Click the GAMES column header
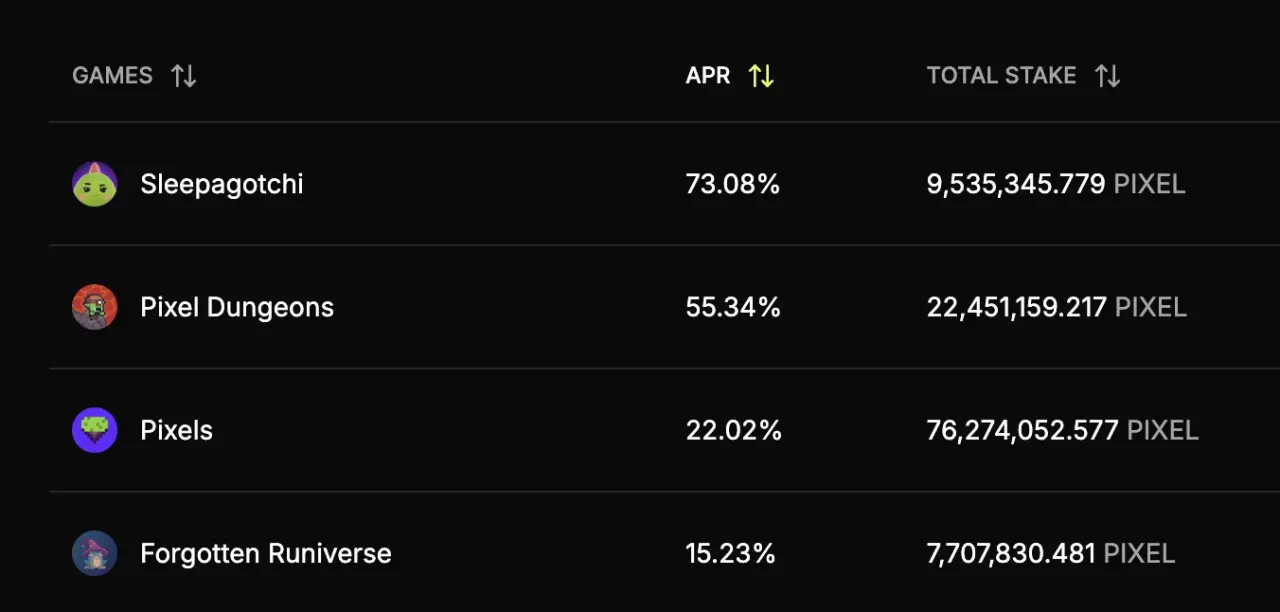The height and width of the screenshot is (612, 1280). click(x=112, y=76)
